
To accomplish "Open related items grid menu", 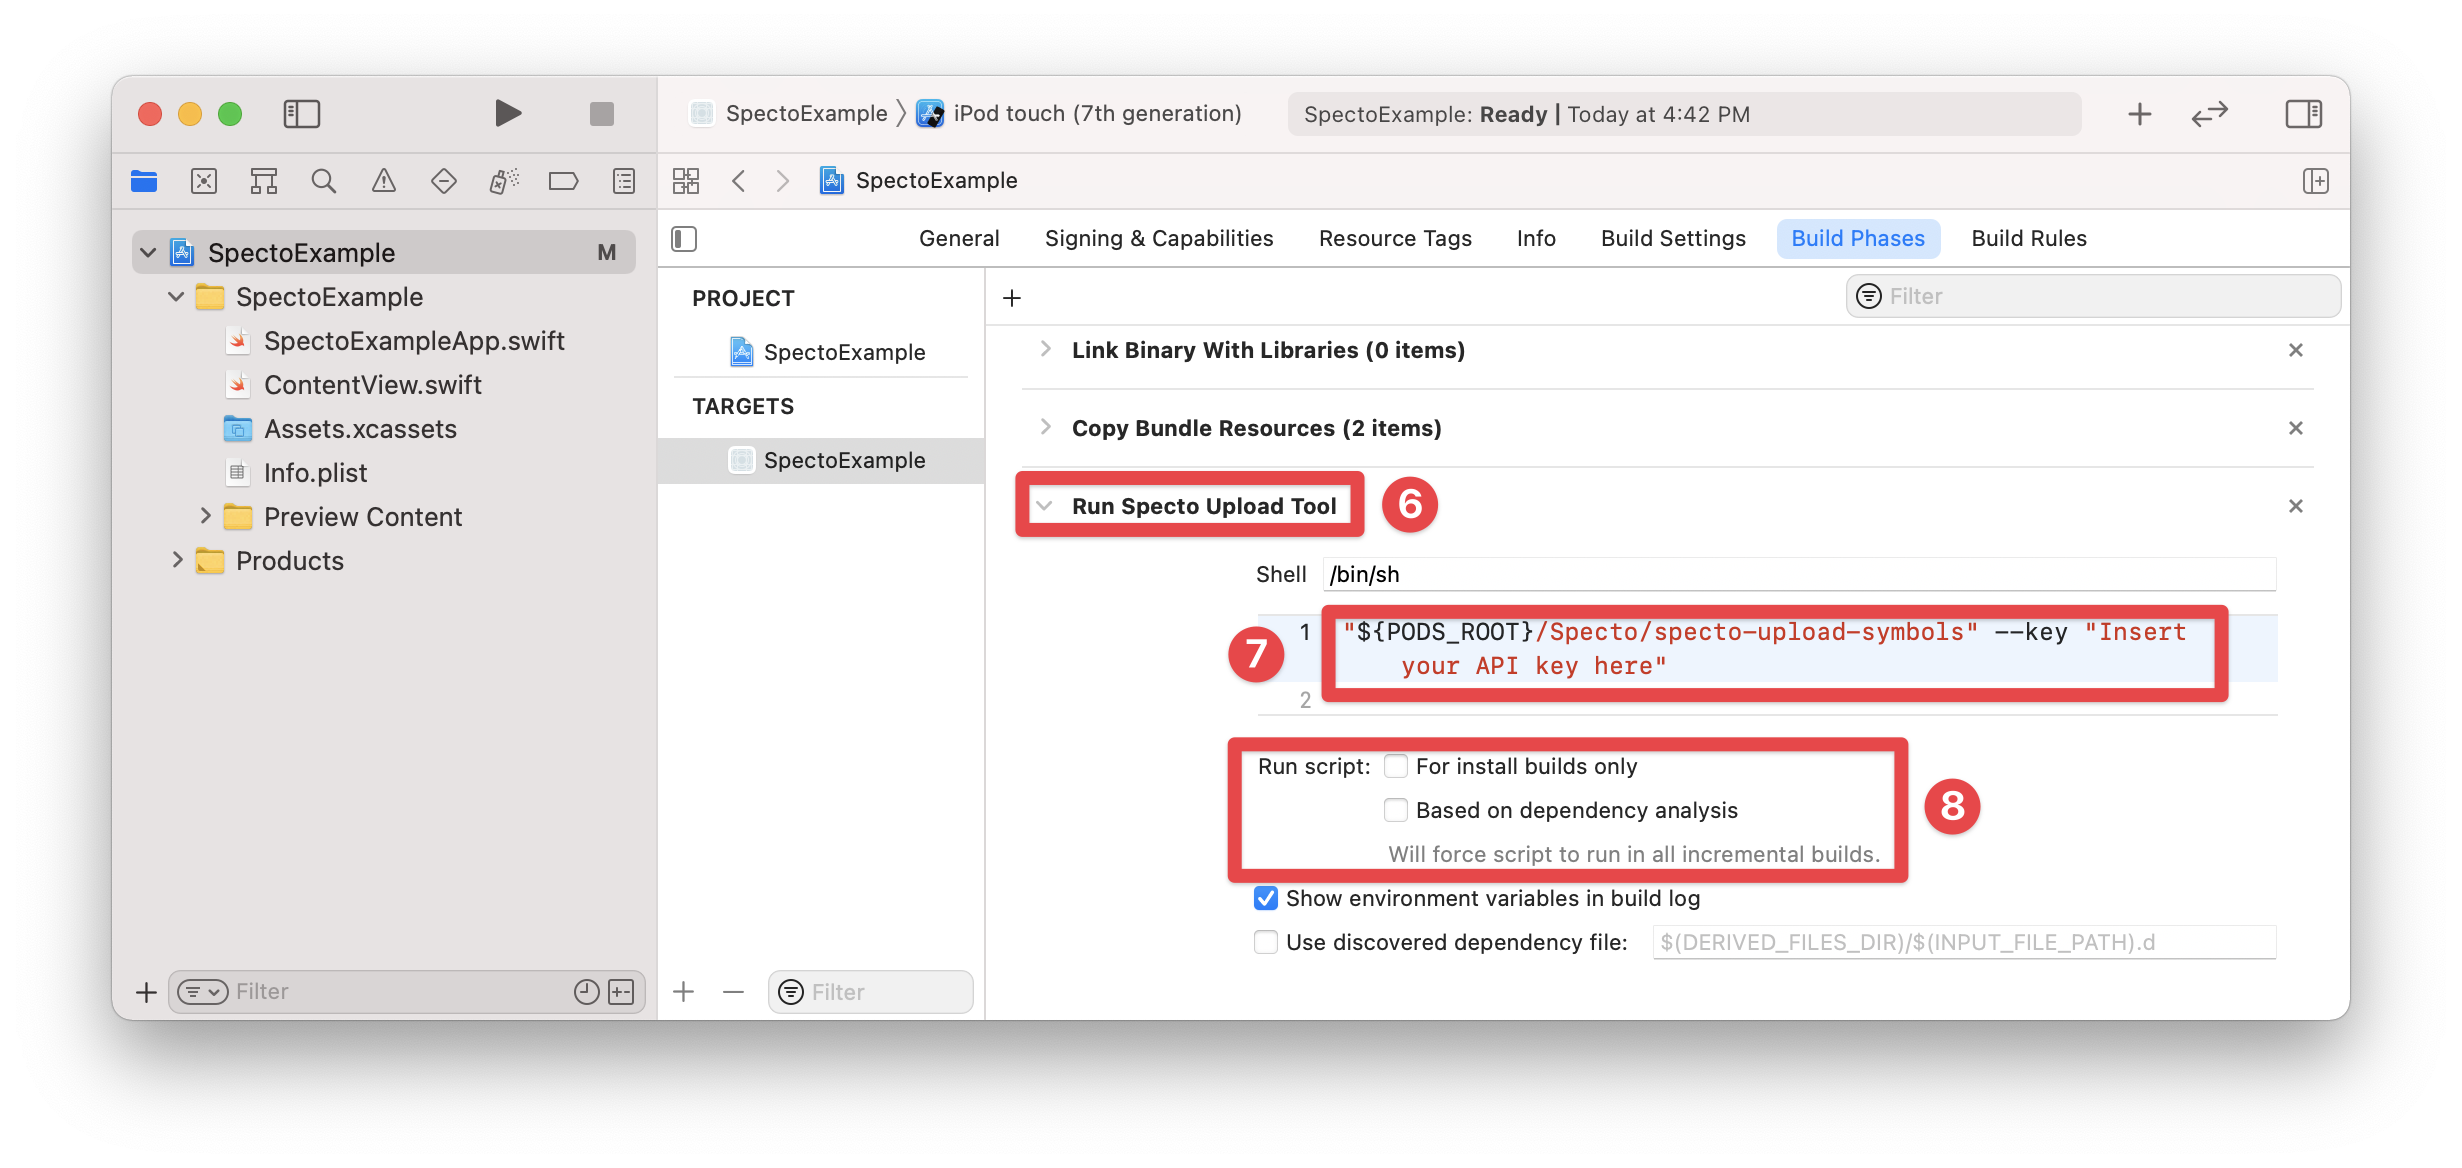I will pyautogui.click(x=686, y=181).
